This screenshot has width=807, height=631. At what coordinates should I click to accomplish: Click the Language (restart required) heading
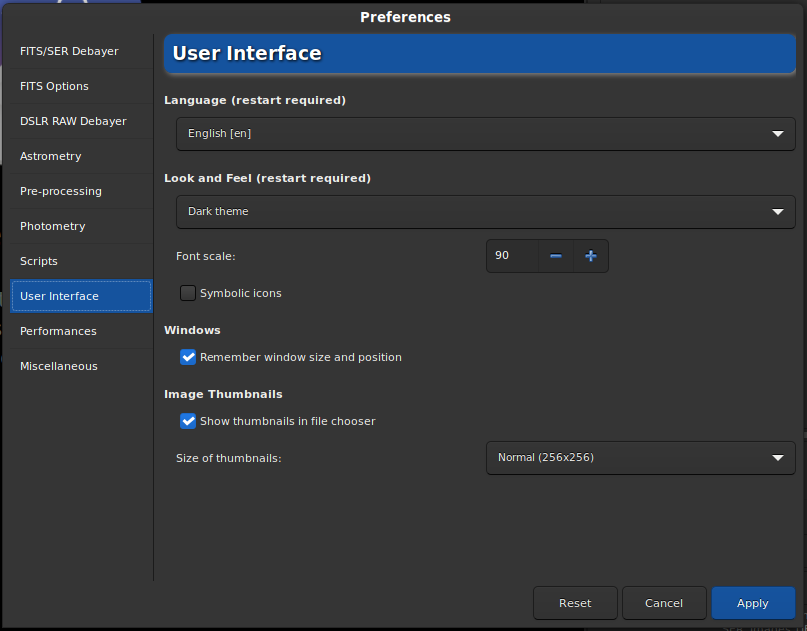pos(255,100)
